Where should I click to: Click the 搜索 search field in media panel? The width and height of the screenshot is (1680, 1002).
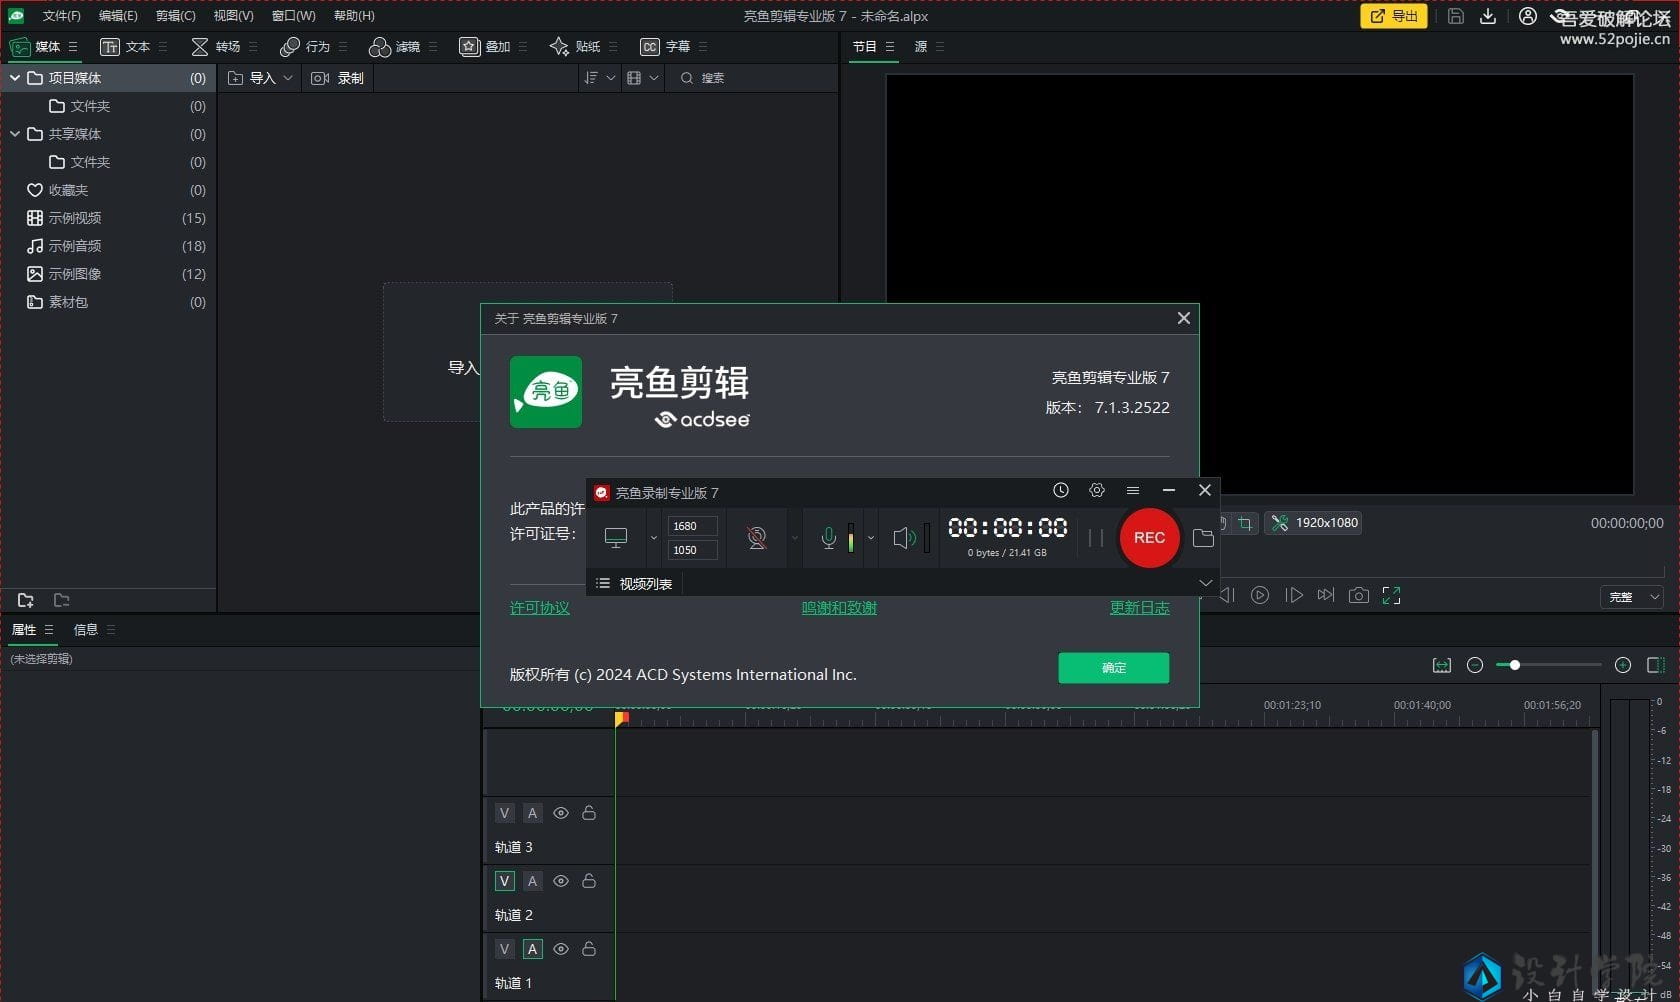[750, 78]
